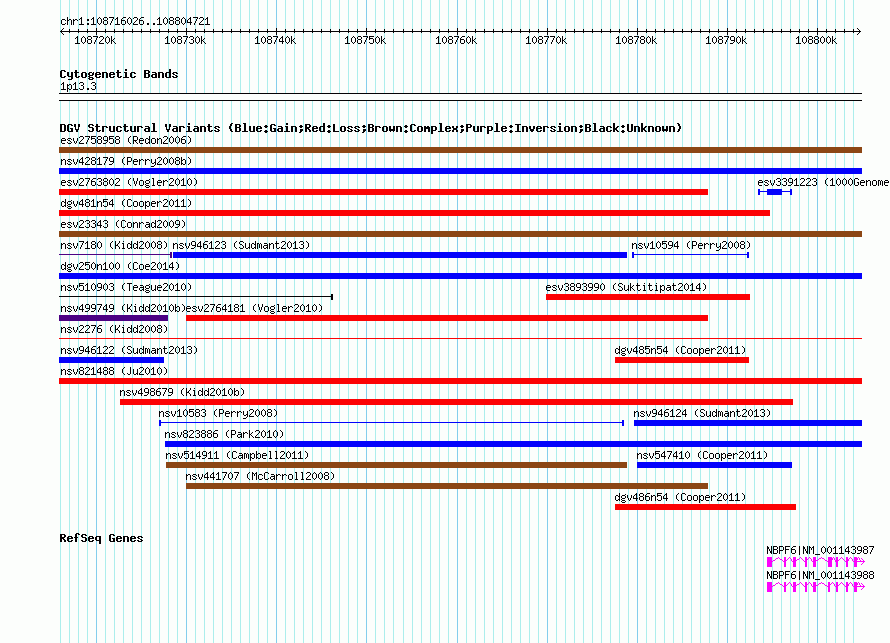This screenshot has width=890, height=643.
Task: Select the red esv2764181 loss bar
Action: [x=447, y=318]
